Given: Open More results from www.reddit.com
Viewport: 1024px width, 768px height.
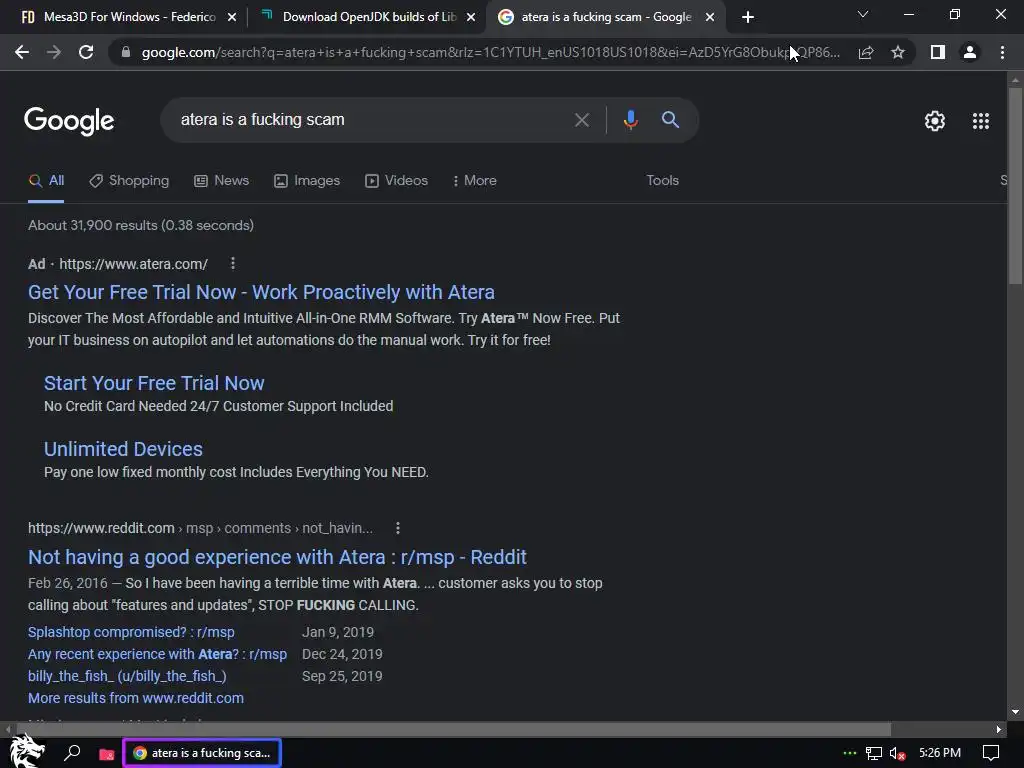Looking at the screenshot, I should pos(136,698).
